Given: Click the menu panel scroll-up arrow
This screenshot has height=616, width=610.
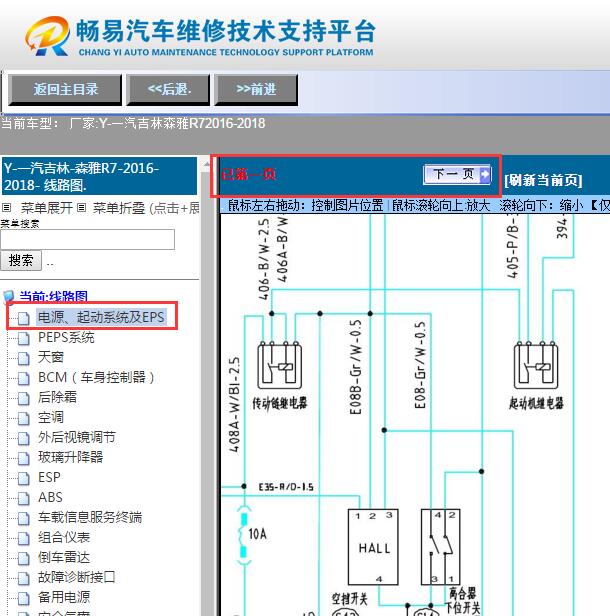Looking at the screenshot, I should (x=206, y=165).
